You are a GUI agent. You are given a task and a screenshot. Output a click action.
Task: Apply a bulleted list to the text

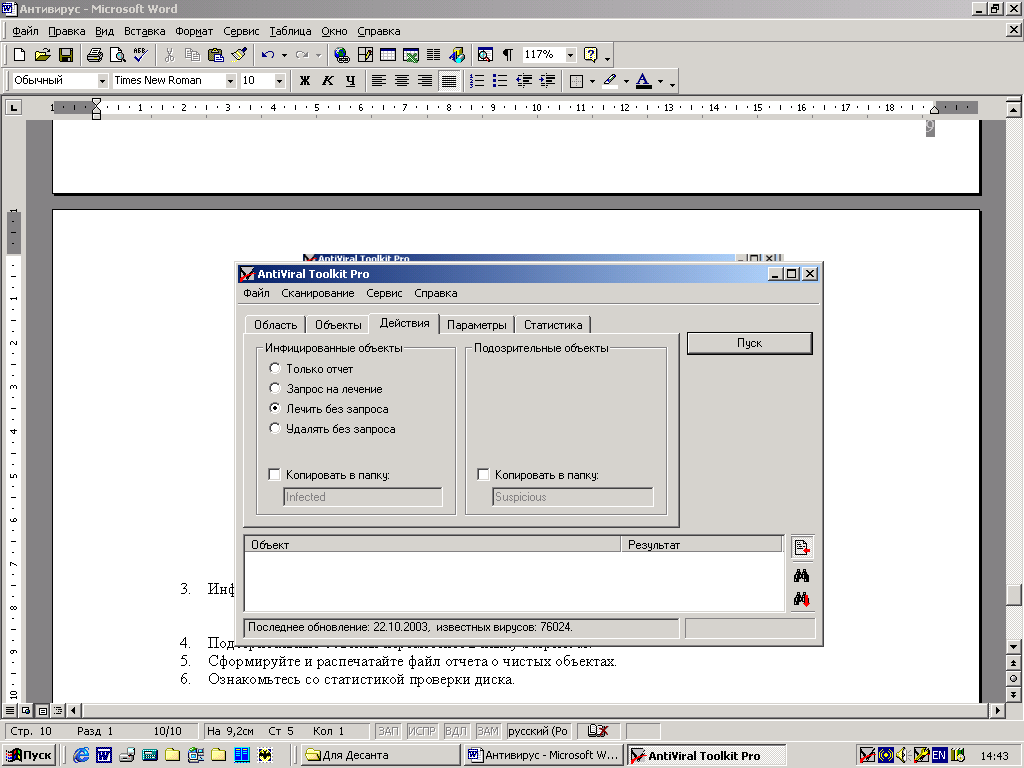[x=500, y=81]
